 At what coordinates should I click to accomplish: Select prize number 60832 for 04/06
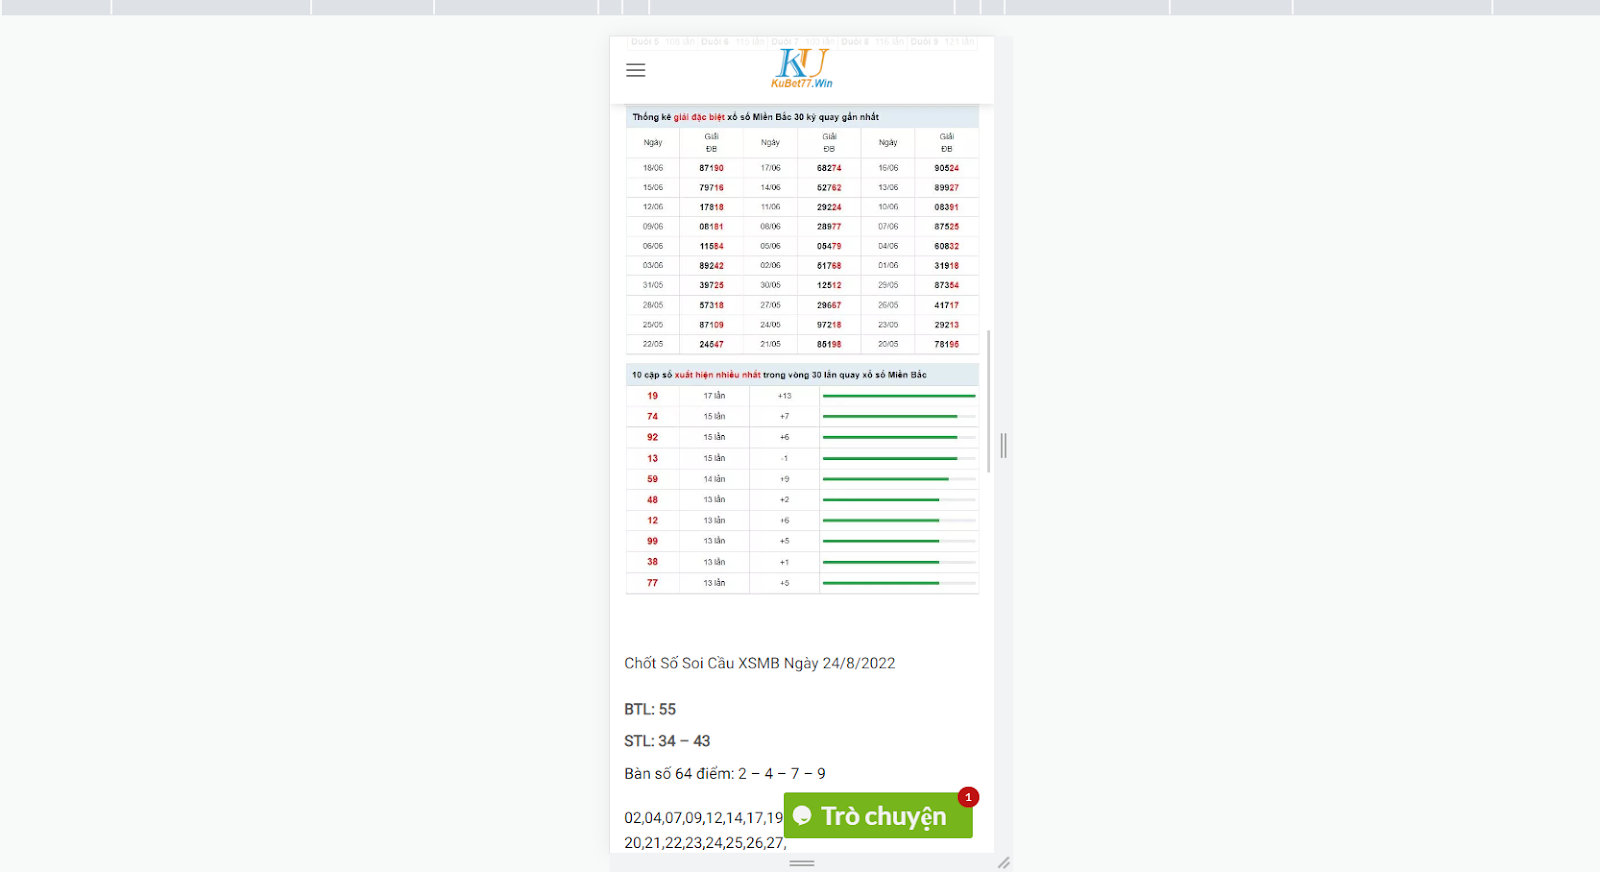point(946,246)
